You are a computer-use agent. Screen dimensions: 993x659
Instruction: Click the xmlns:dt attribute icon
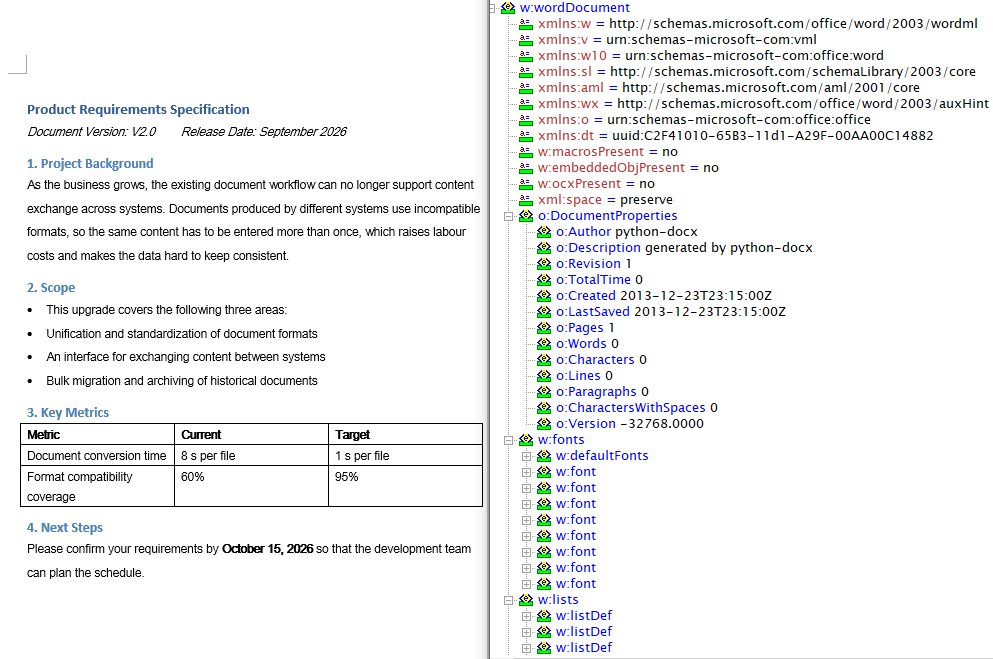526,135
